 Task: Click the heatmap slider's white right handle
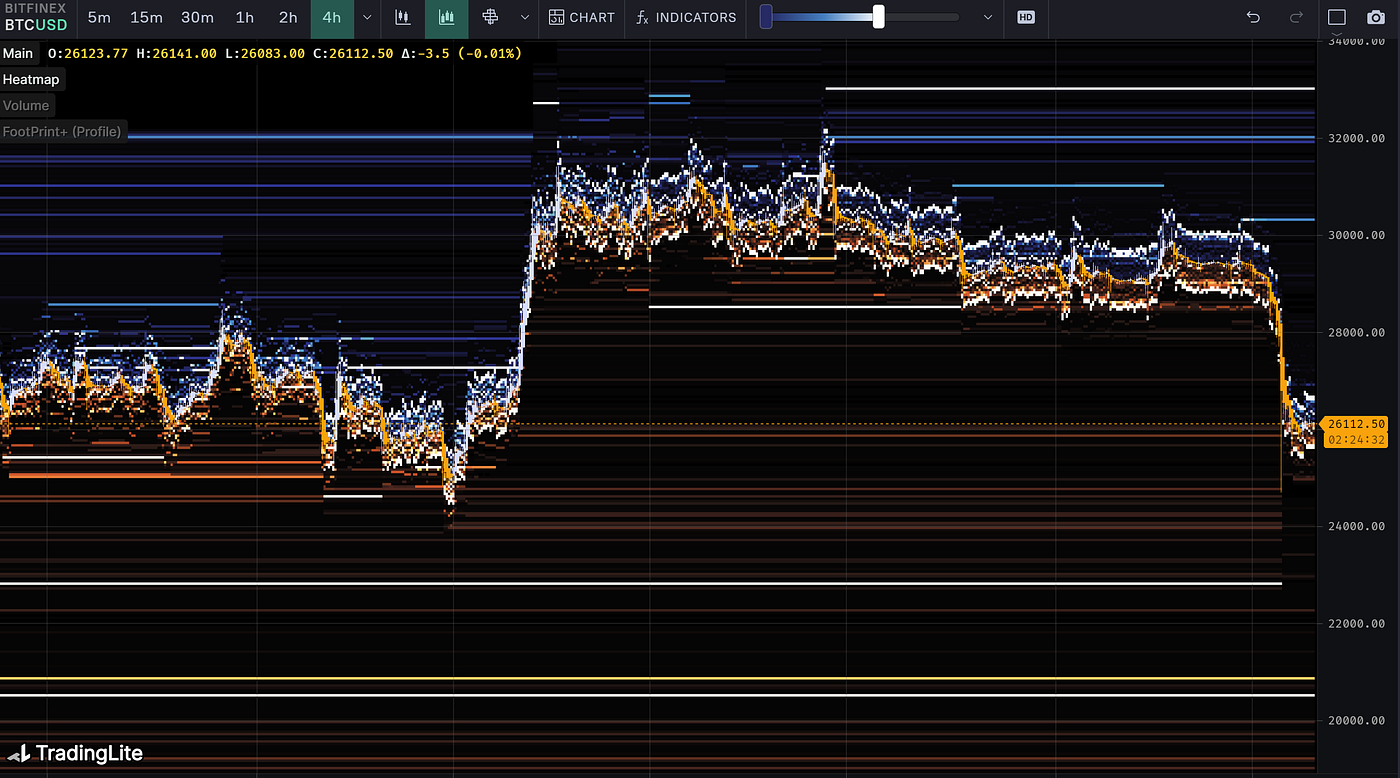878,17
